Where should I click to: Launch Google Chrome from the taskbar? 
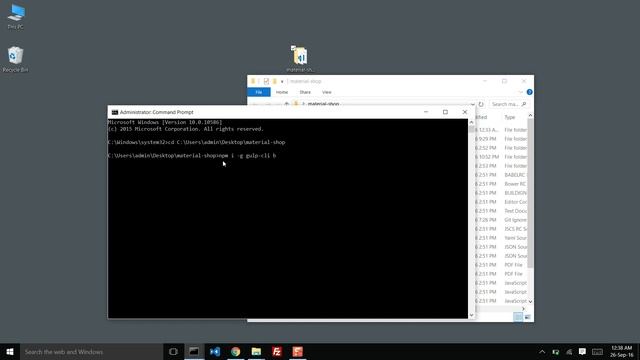[x=236, y=351]
